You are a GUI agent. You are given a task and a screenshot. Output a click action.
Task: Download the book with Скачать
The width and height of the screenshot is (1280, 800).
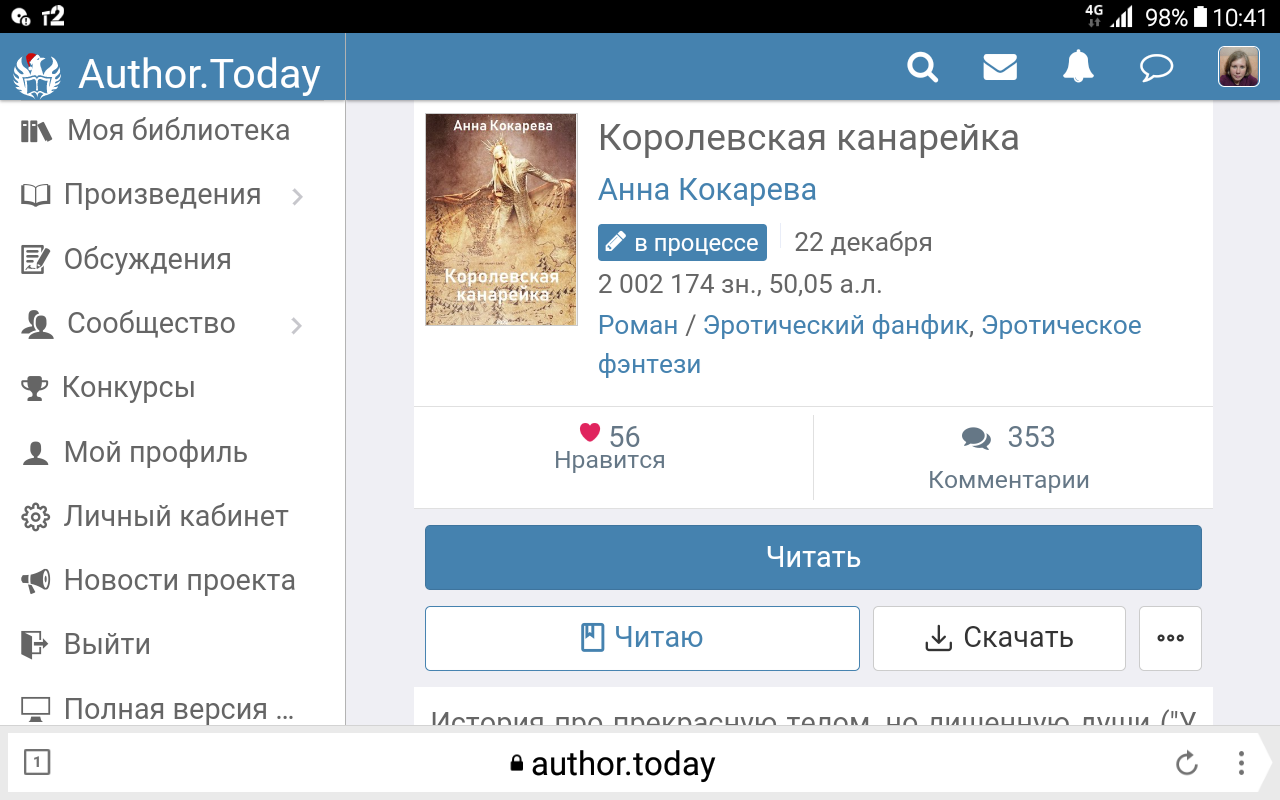[999, 638]
